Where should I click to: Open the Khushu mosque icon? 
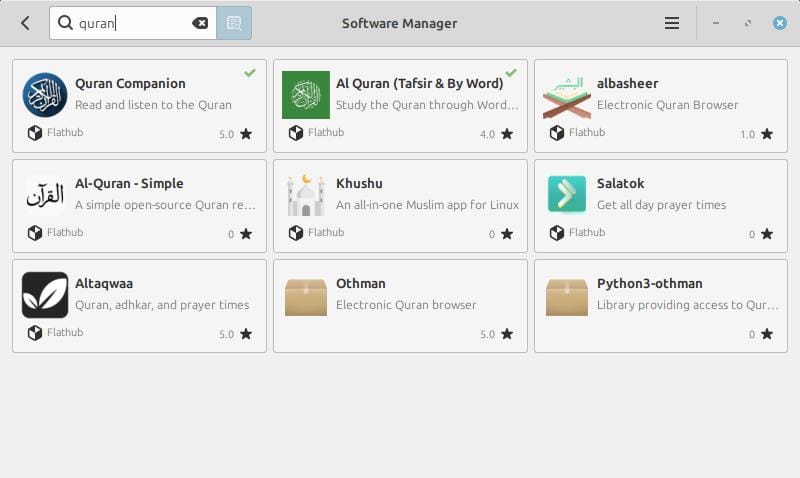306,195
